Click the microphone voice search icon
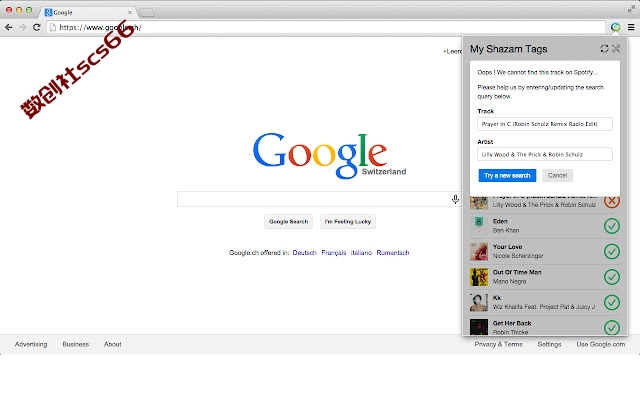640x400 pixels. coord(455,199)
